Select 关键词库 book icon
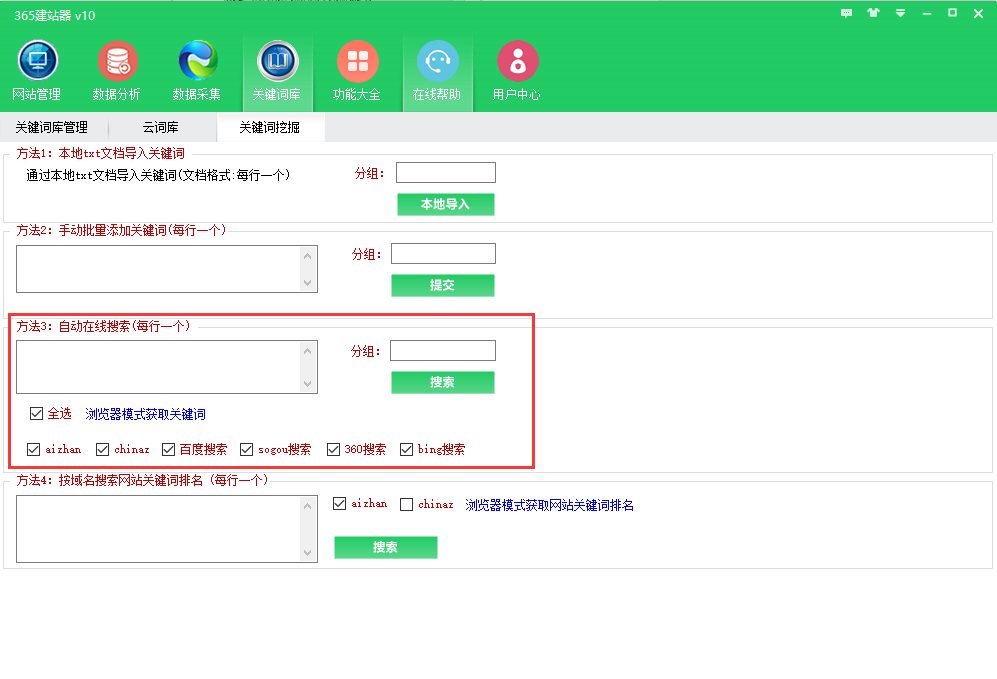The width and height of the screenshot is (997, 679). click(278, 61)
